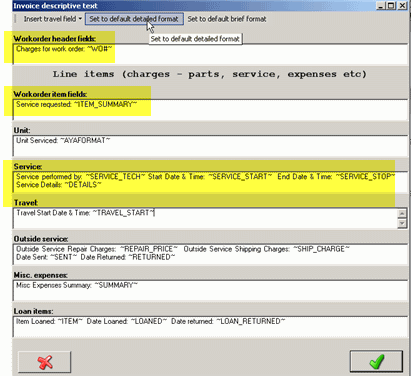
Task: Click the Travel box scroll down arrow
Action: (402, 223)
